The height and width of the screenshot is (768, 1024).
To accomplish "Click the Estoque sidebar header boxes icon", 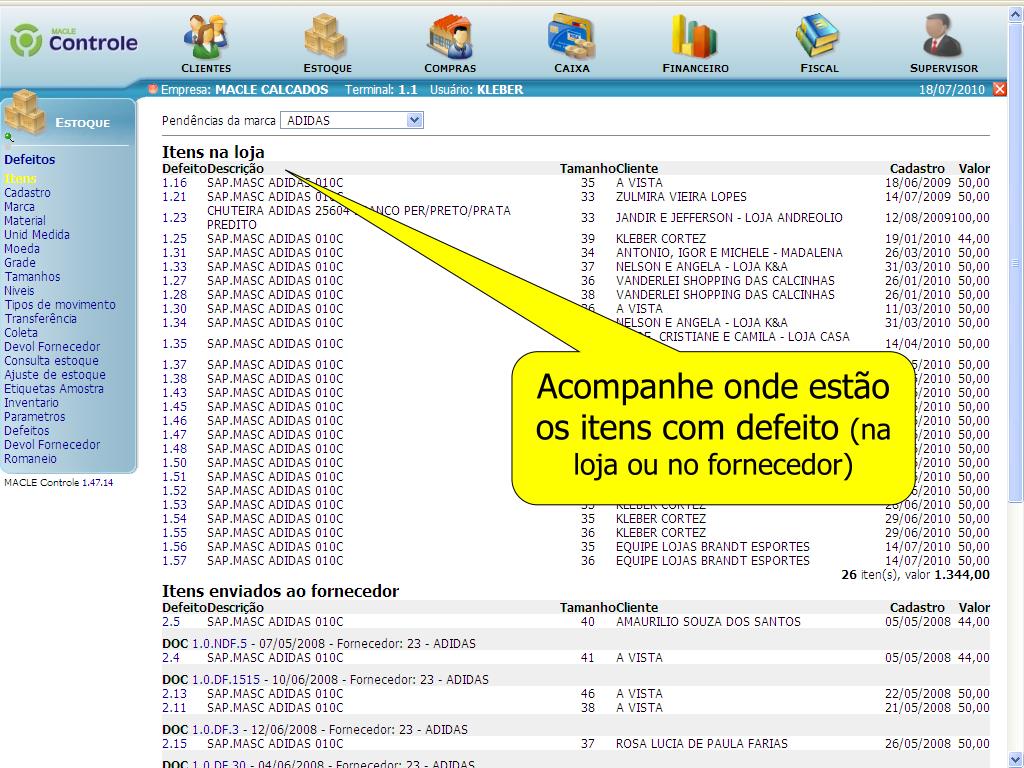I will (25, 112).
